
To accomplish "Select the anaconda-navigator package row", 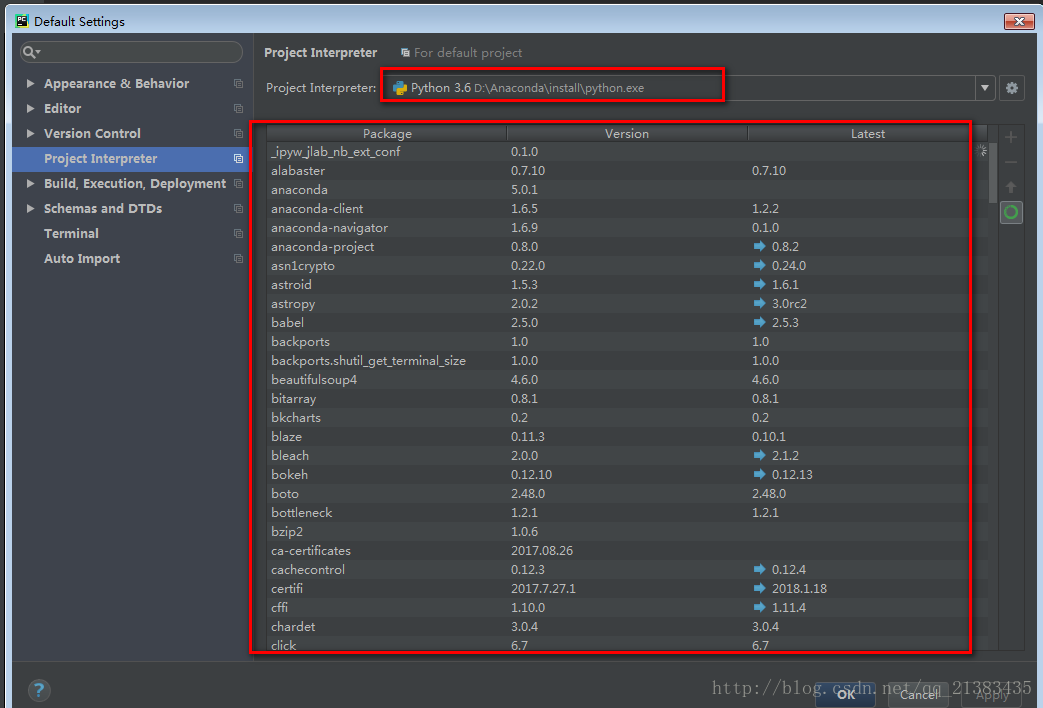I will [627, 228].
